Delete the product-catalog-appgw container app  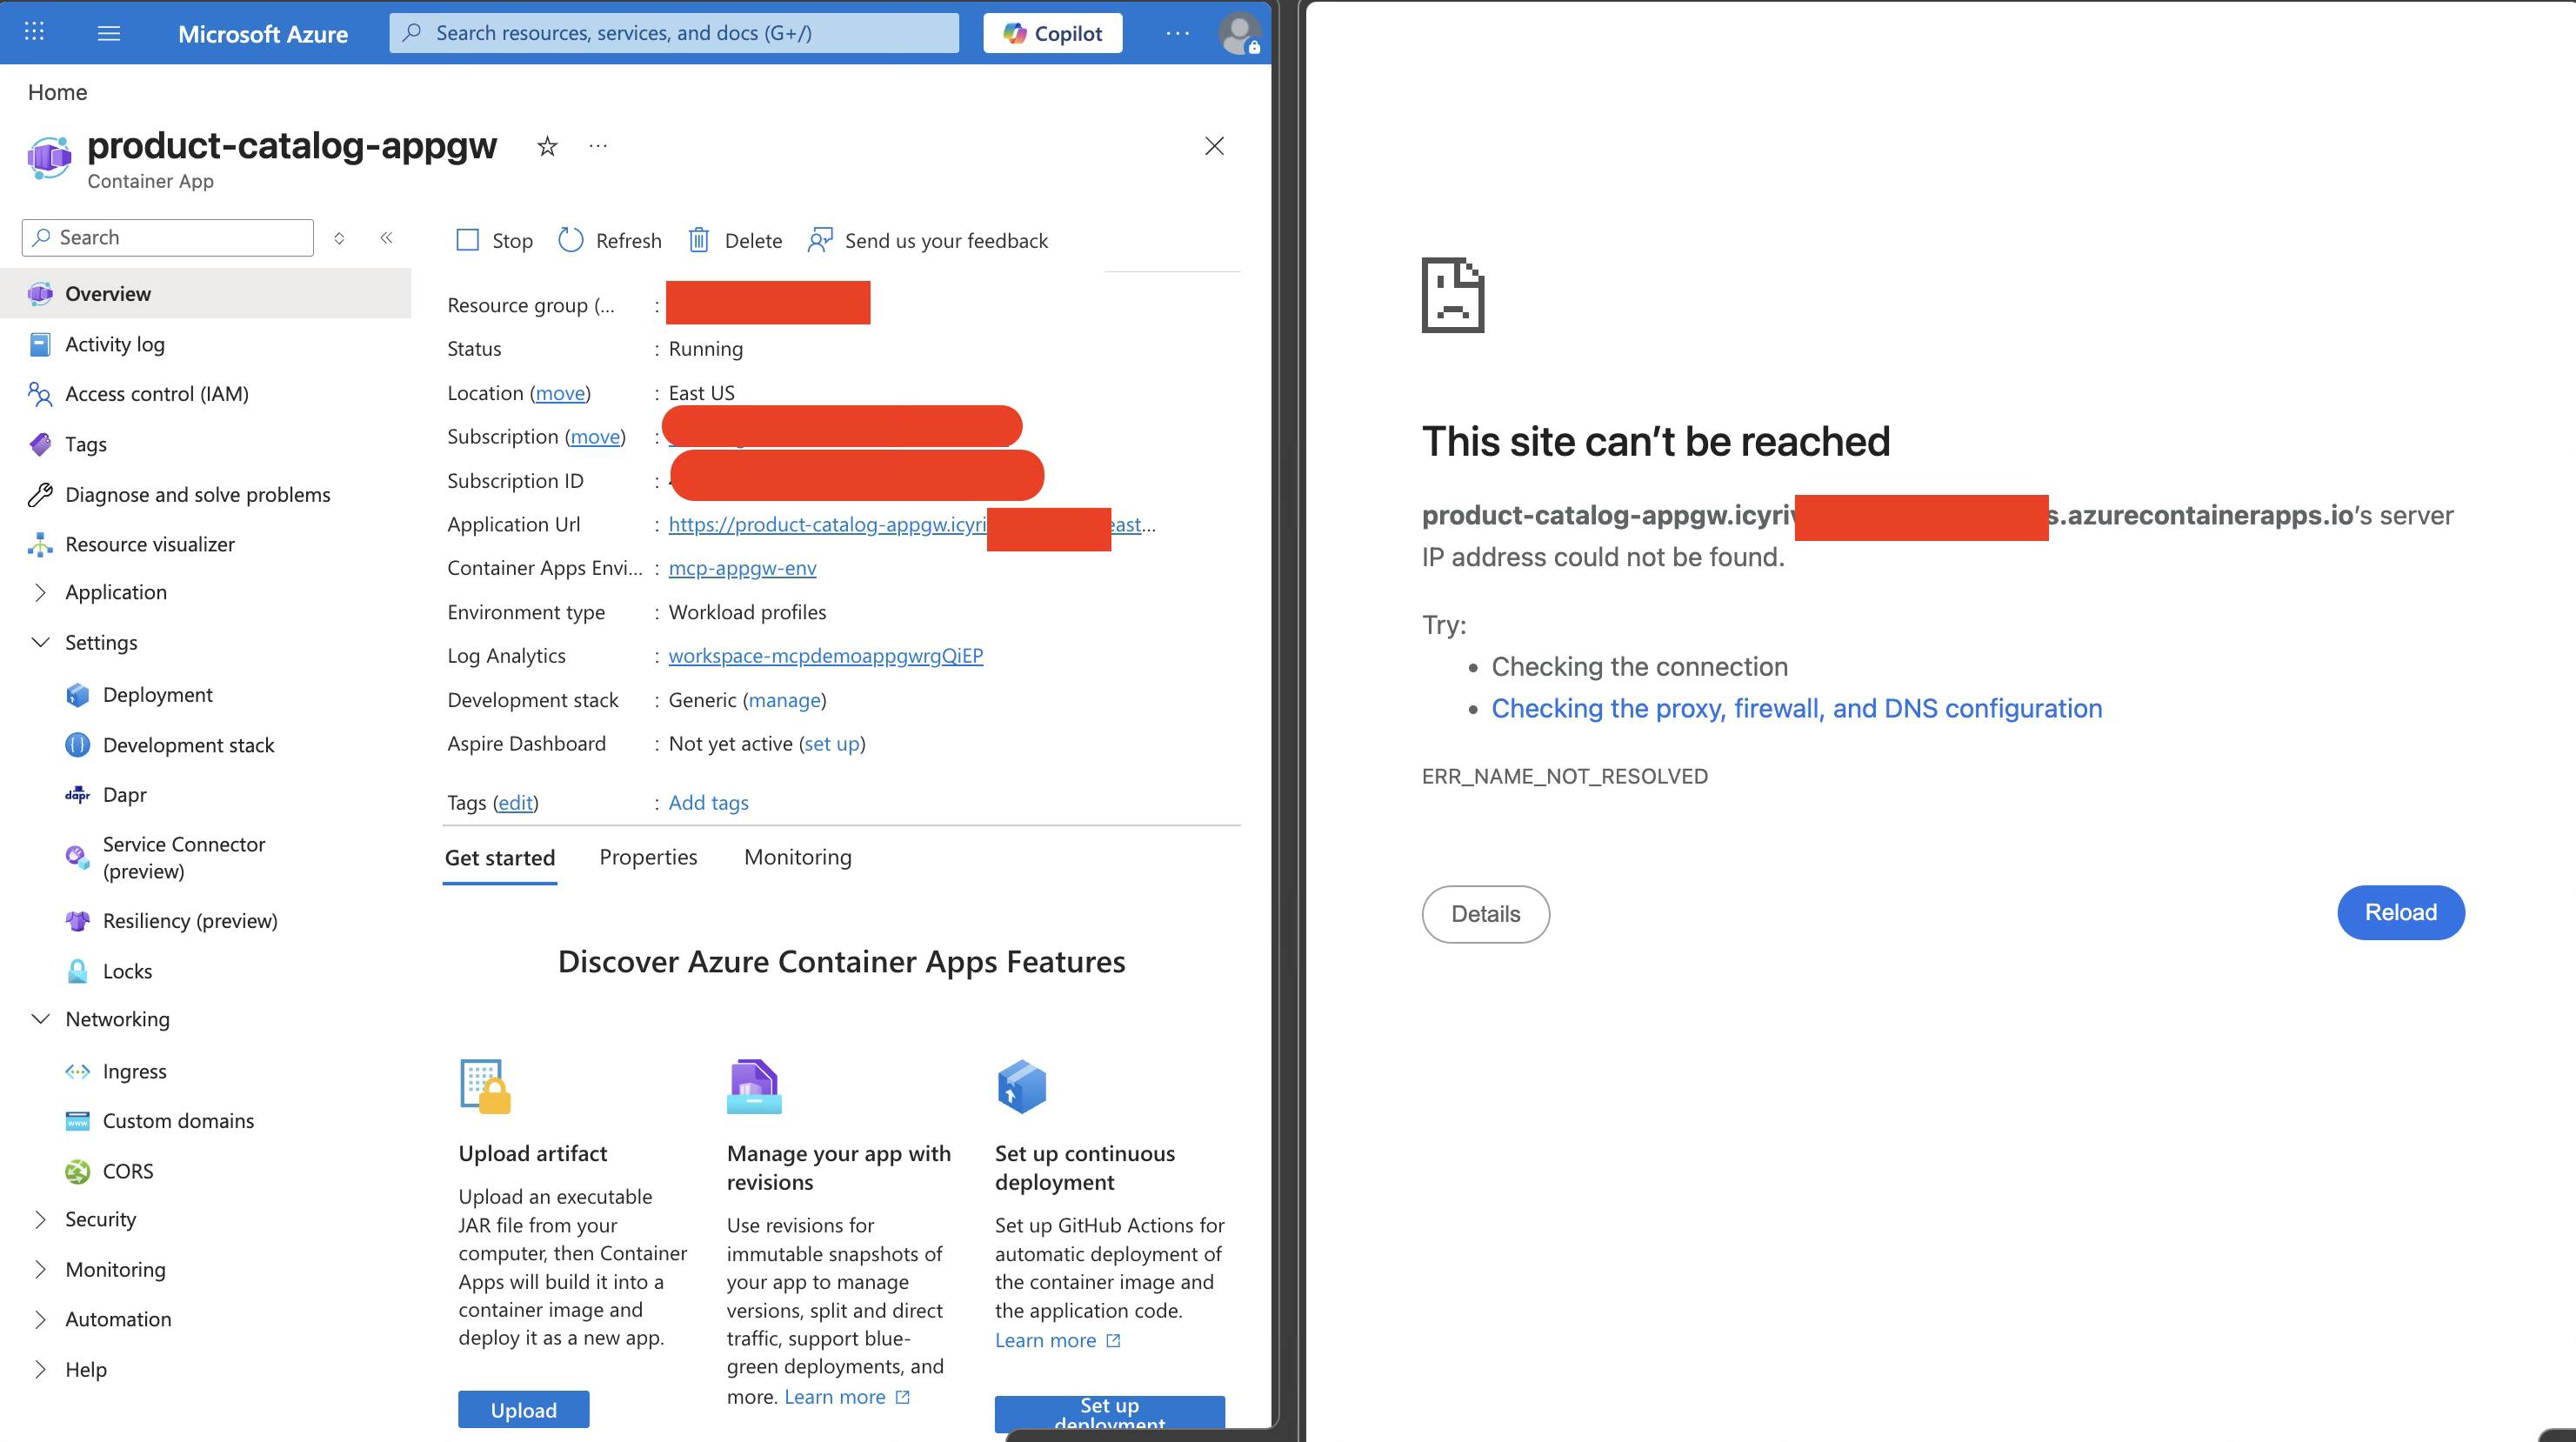tap(735, 240)
